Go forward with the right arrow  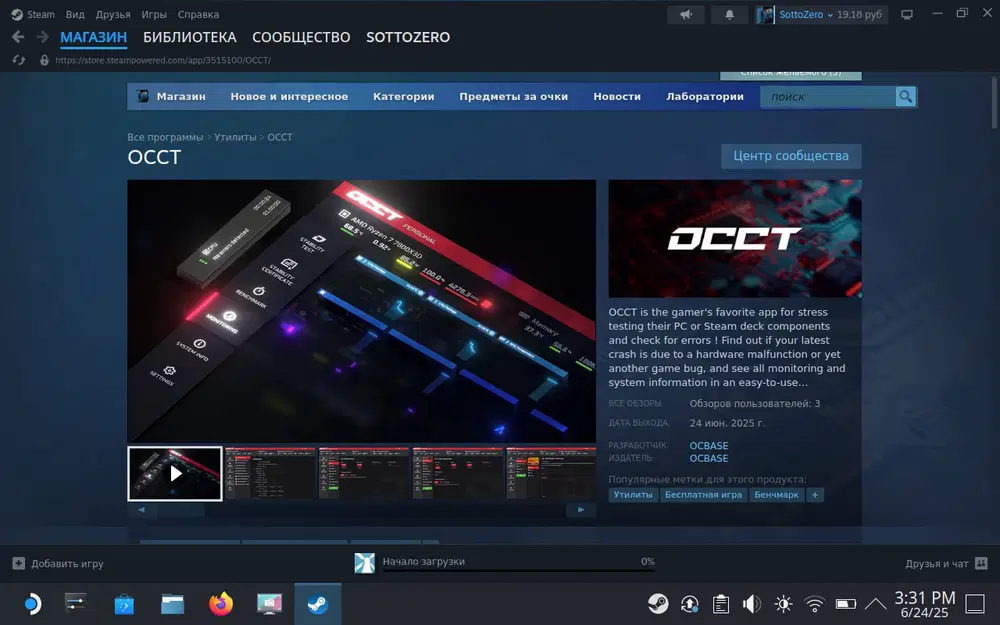pyautogui.click(x=43, y=37)
